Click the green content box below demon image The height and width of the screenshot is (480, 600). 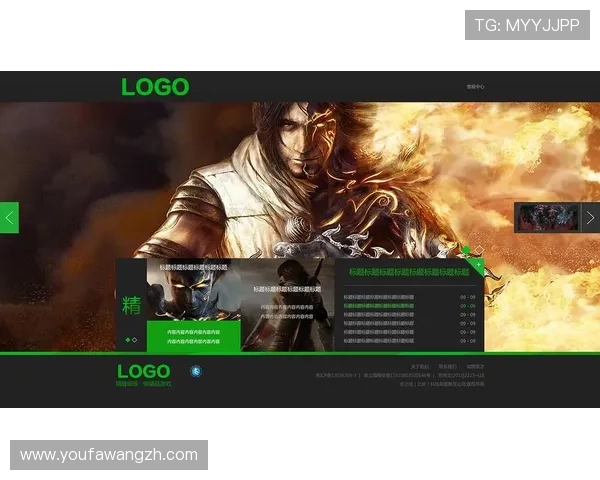(x=194, y=336)
